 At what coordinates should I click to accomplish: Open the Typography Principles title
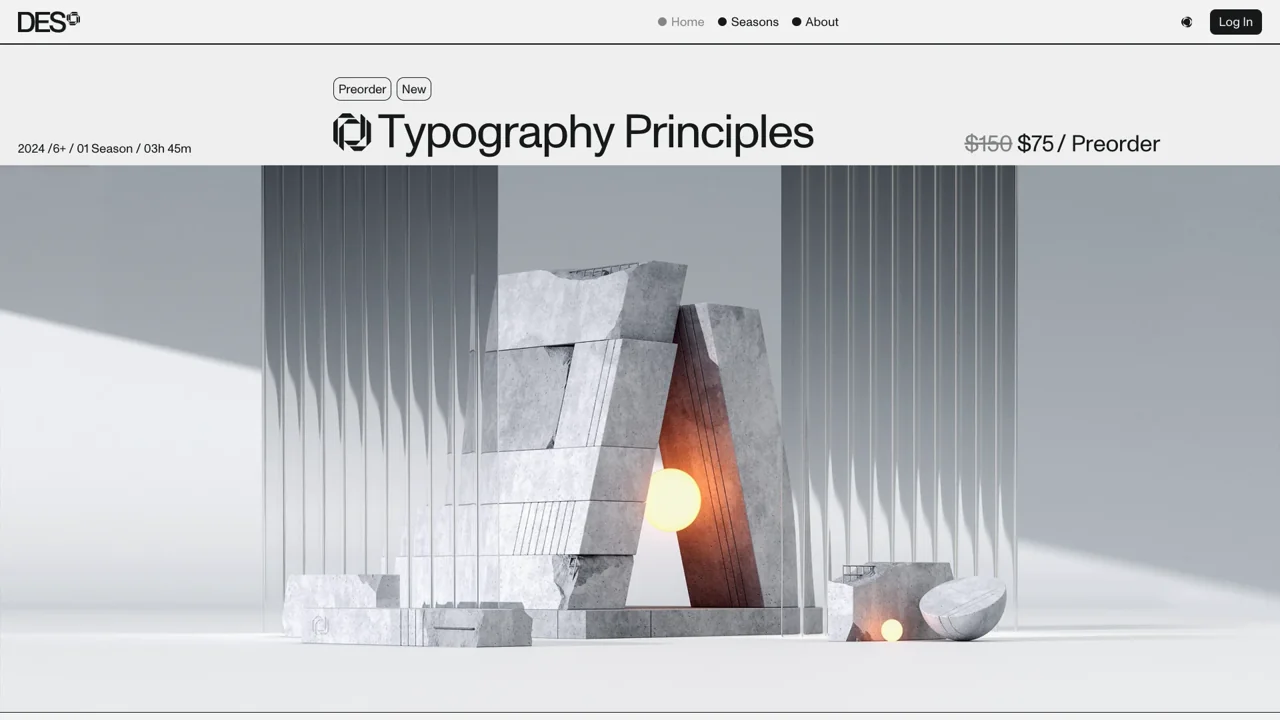click(x=595, y=133)
